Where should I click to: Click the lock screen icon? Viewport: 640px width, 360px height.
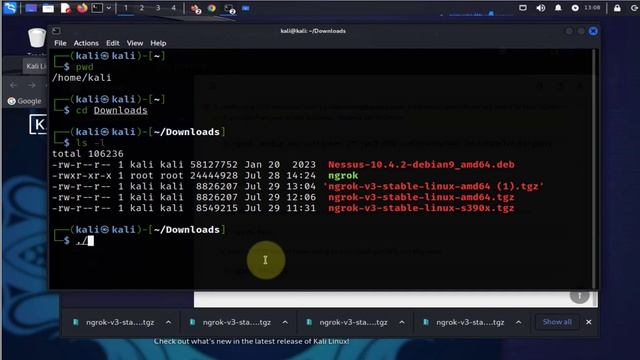(x=617, y=8)
